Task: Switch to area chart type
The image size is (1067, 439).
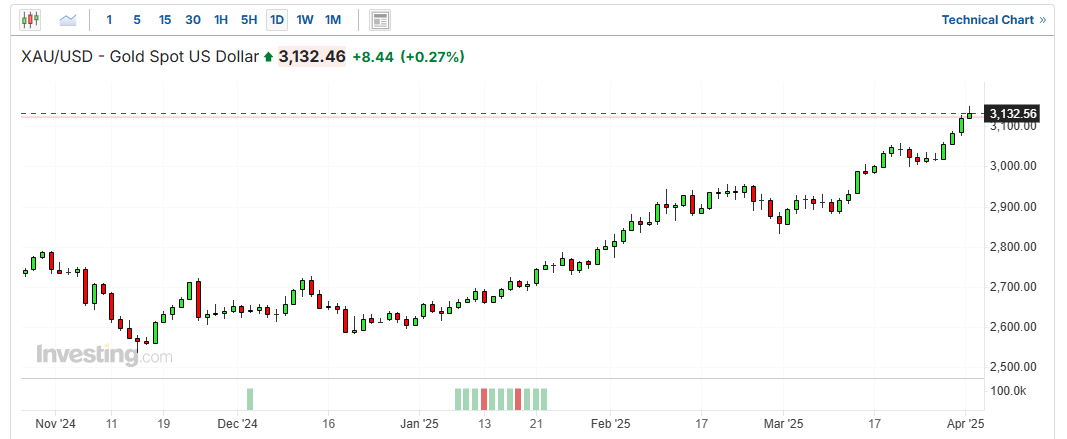Action: click(68, 19)
